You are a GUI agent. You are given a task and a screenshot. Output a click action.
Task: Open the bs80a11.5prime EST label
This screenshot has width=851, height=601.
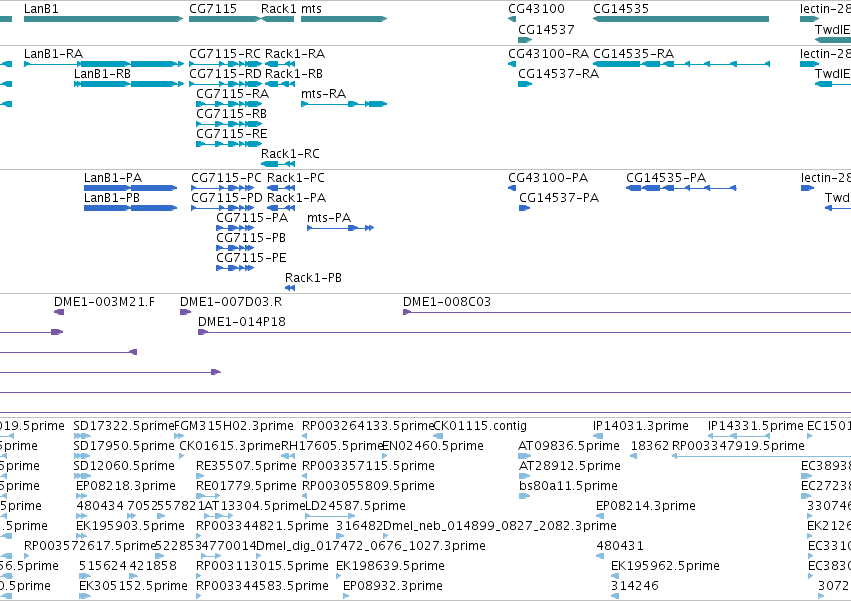pos(568,486)
